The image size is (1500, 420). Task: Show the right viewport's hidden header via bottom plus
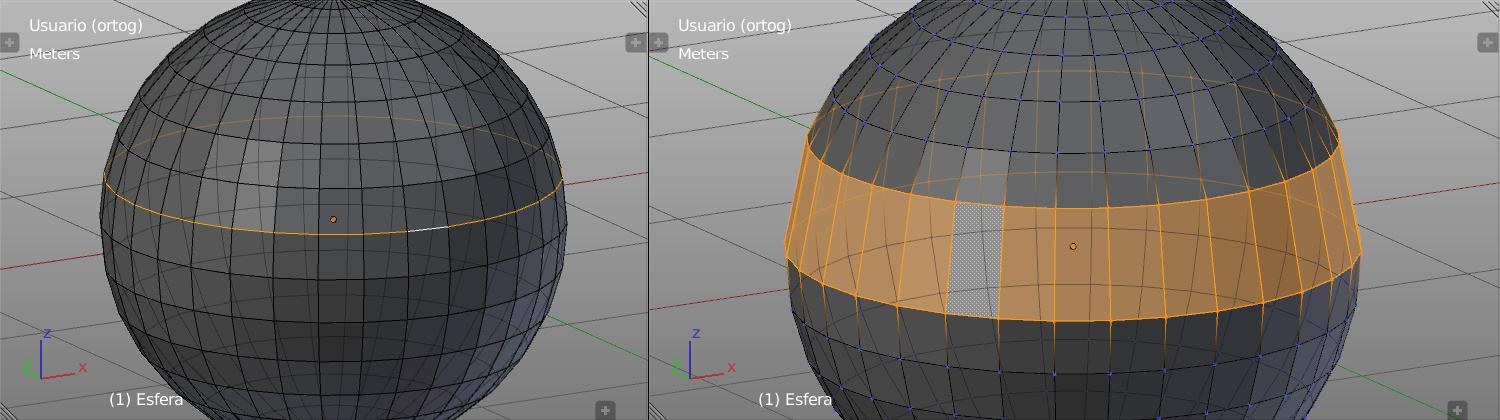tap(1457, 410)
